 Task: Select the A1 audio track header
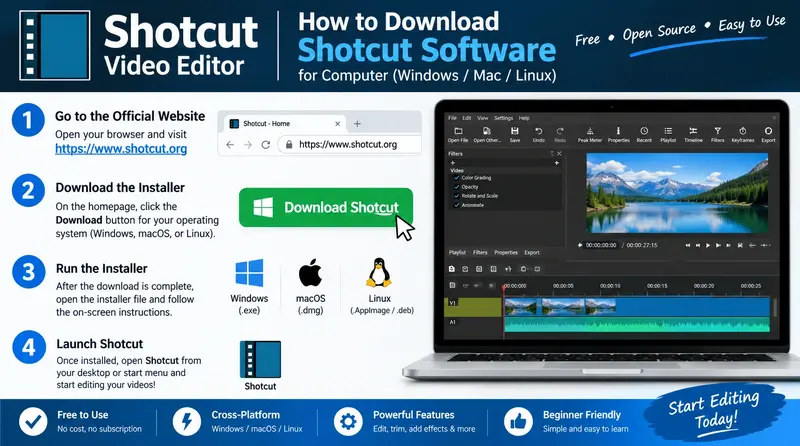tap(472, 327)
